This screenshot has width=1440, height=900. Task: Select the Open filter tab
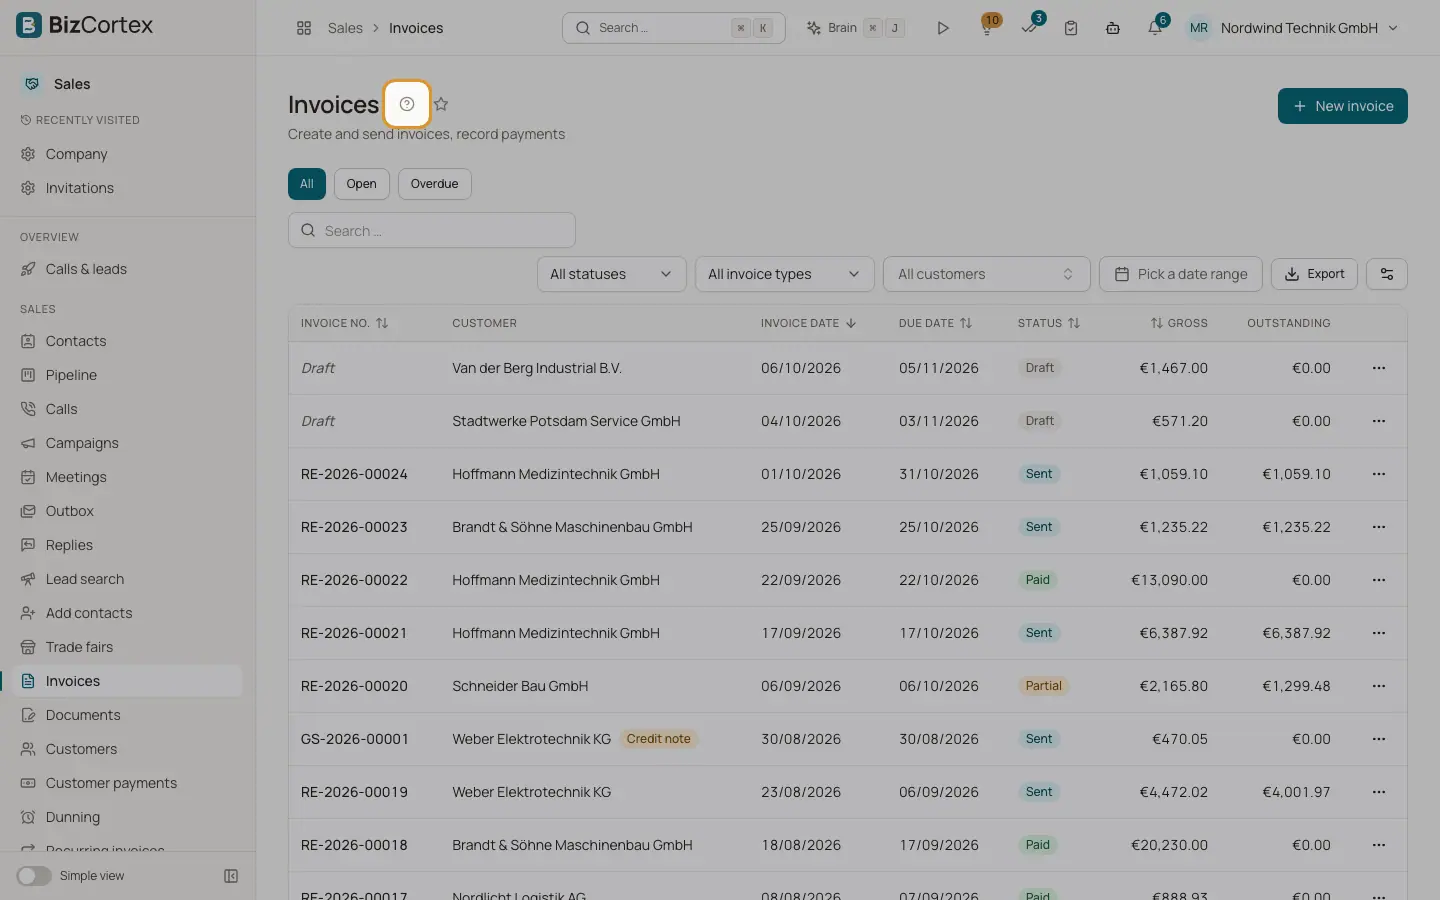362,184
